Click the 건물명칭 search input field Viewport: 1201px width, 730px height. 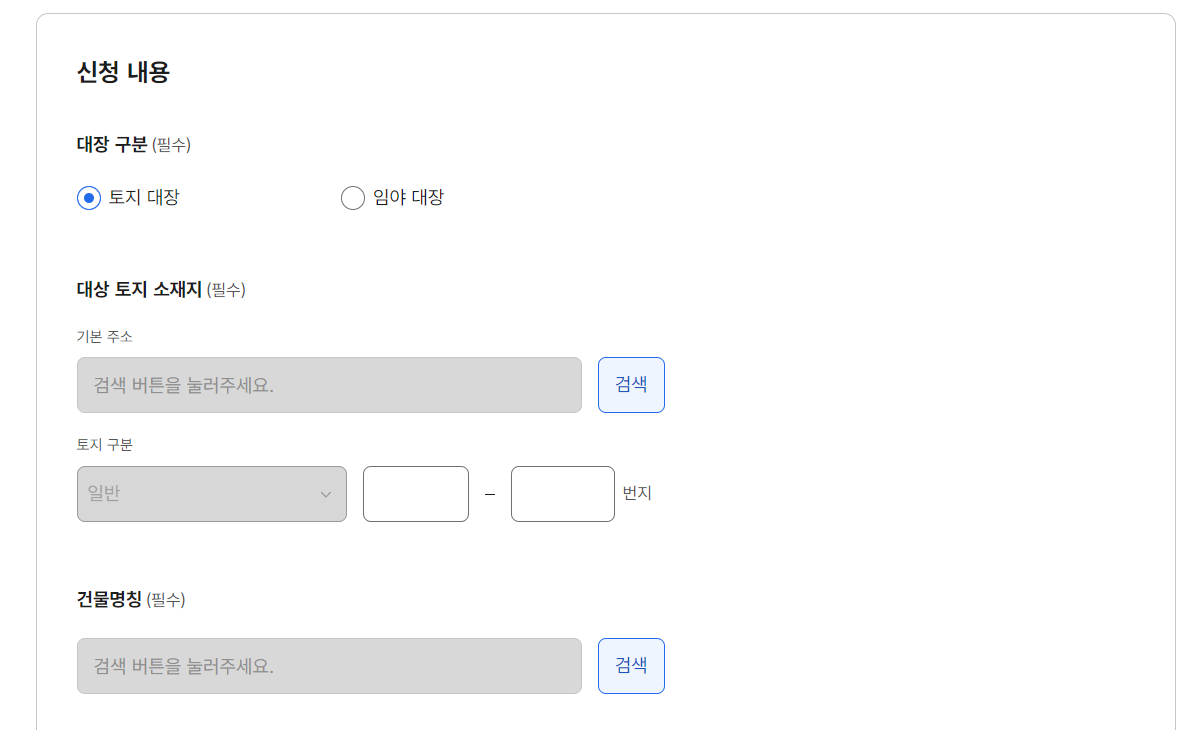click(329, 665)
